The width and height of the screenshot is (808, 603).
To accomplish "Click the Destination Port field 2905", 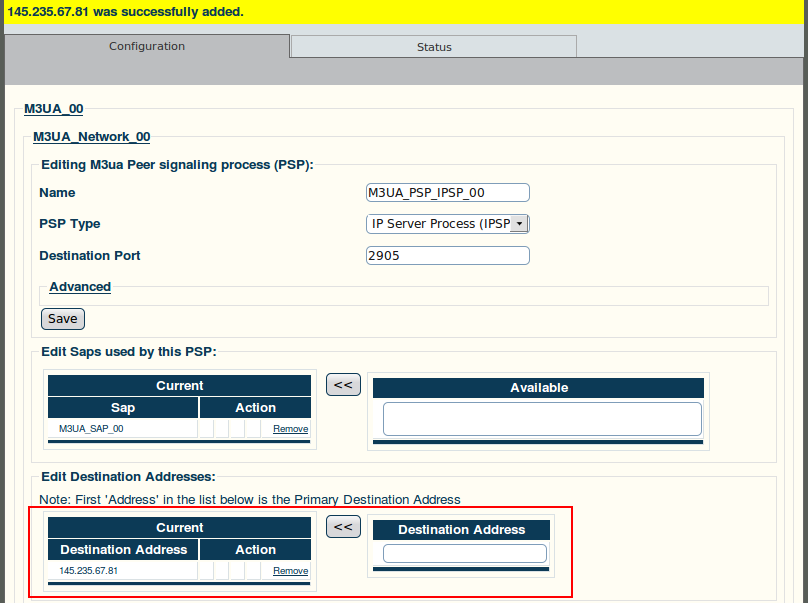I will (447, 256).
